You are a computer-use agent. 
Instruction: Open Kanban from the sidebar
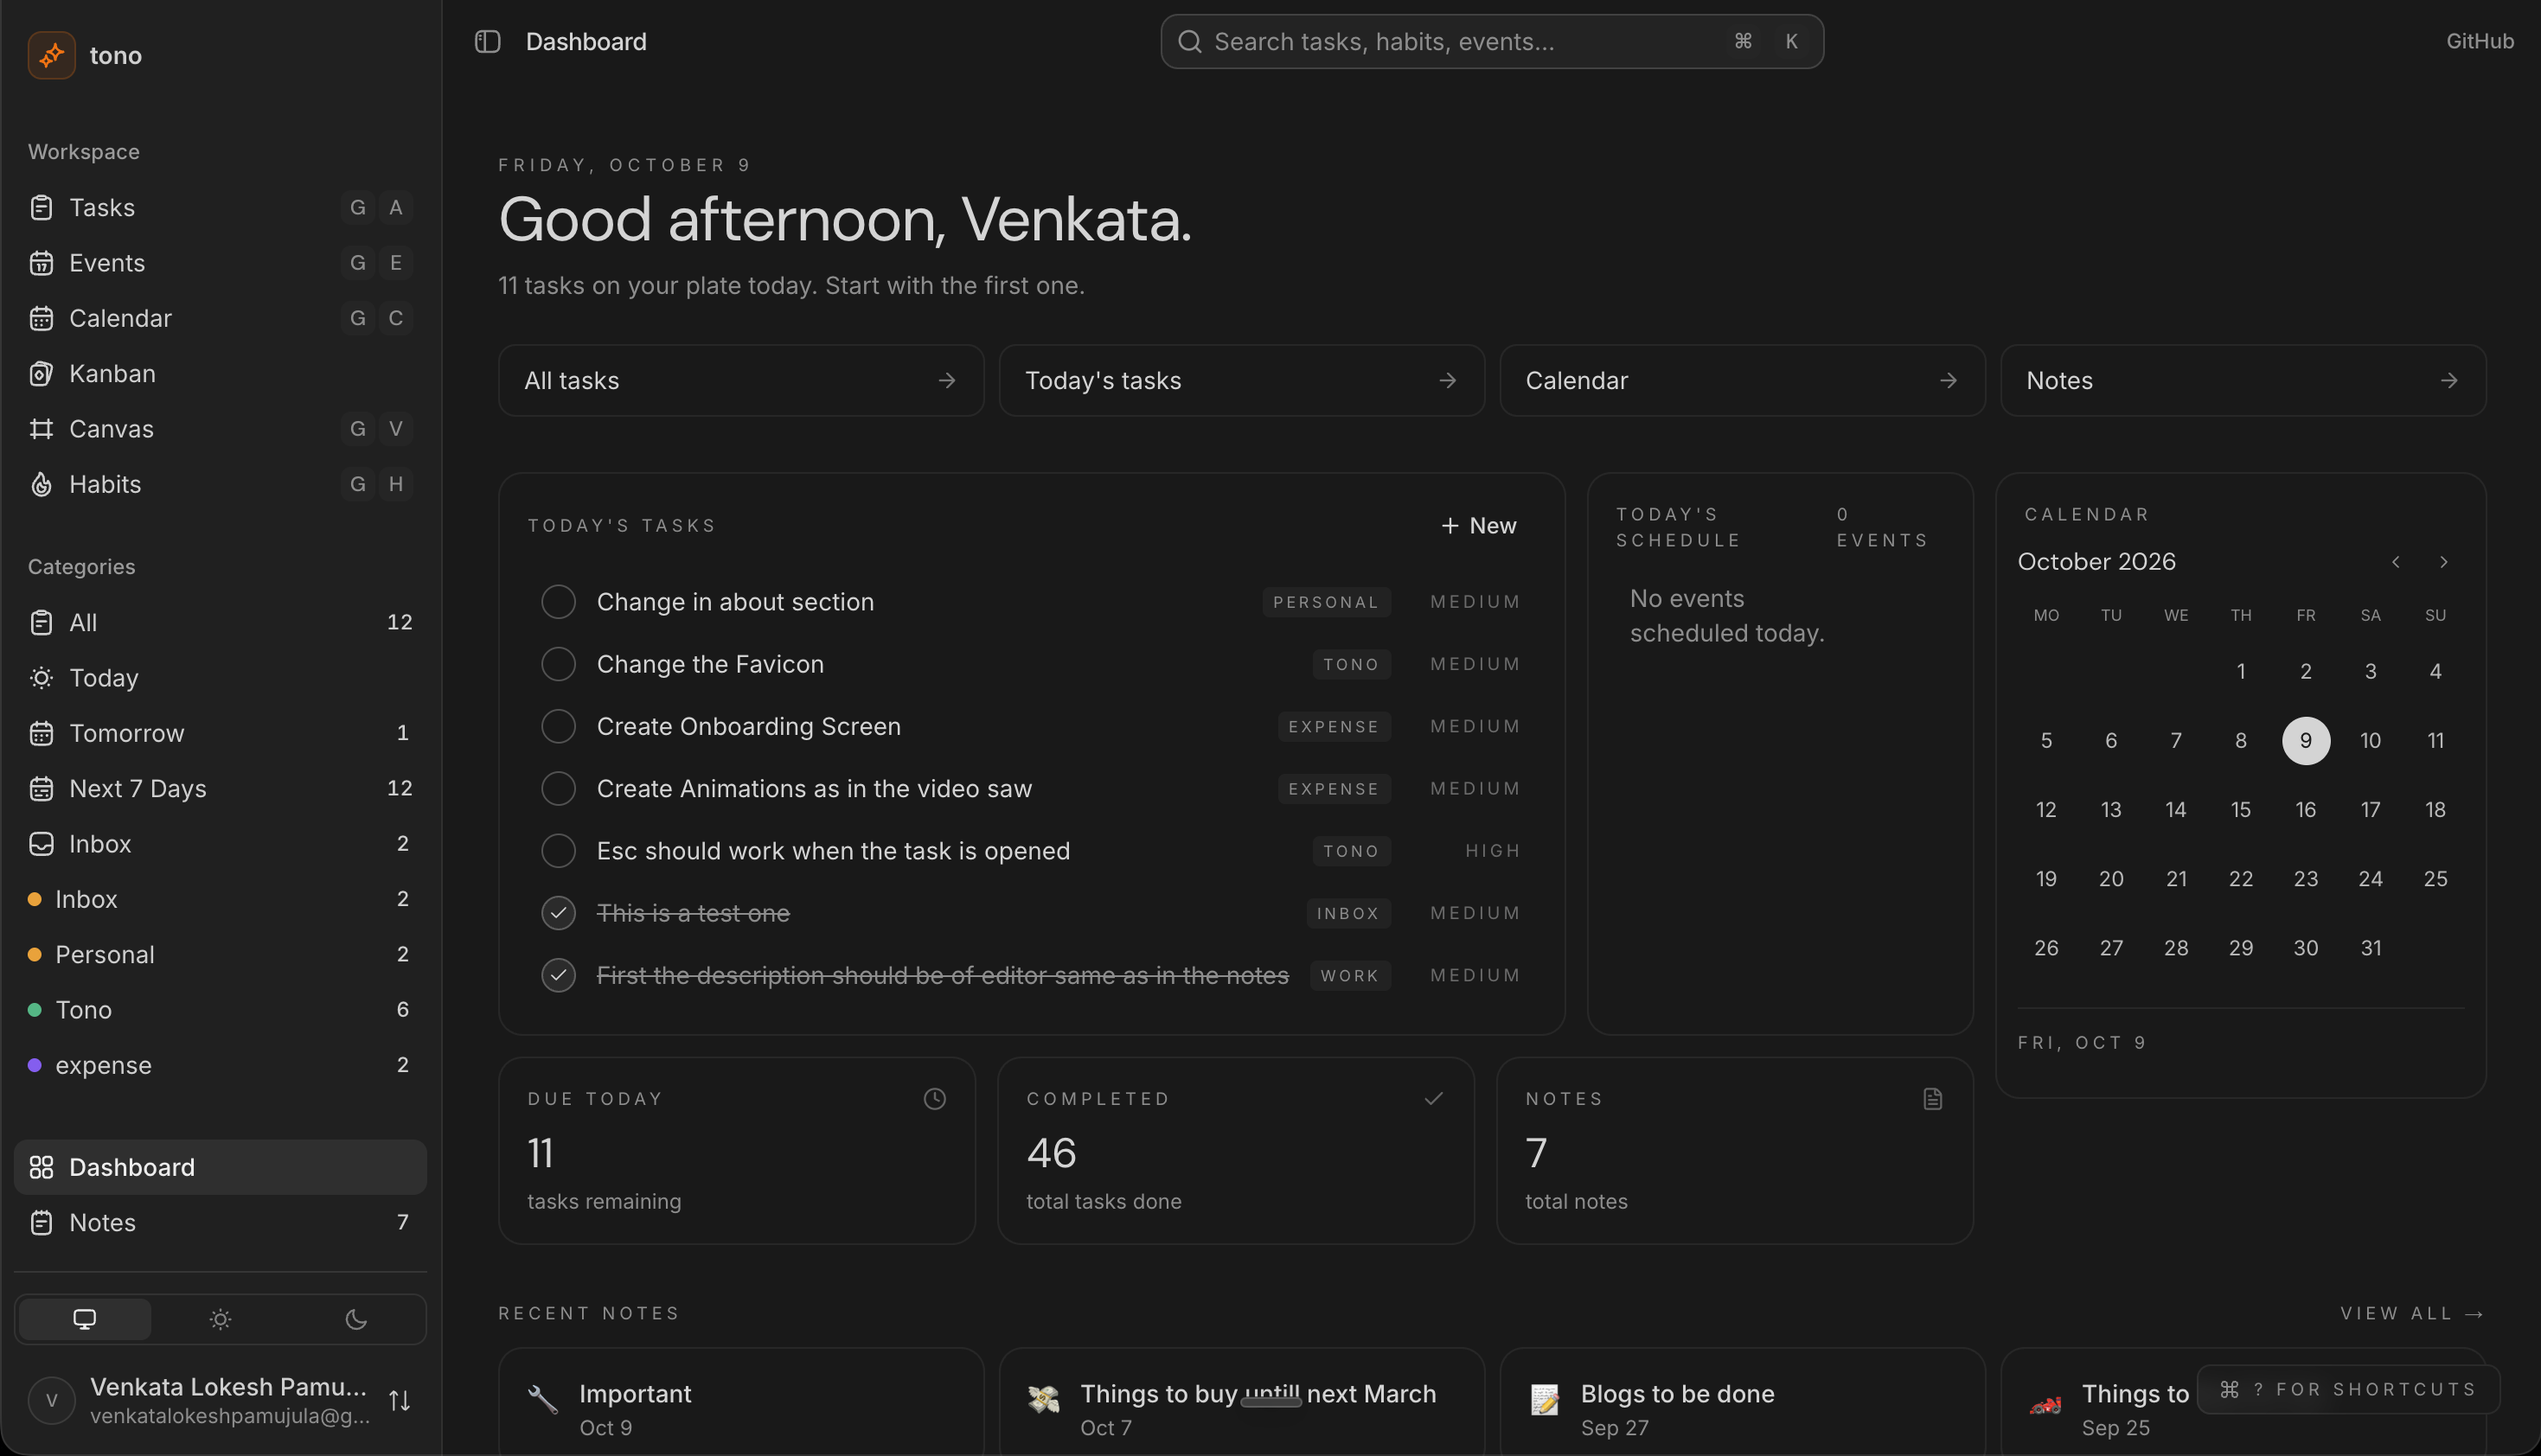[220, 373]
